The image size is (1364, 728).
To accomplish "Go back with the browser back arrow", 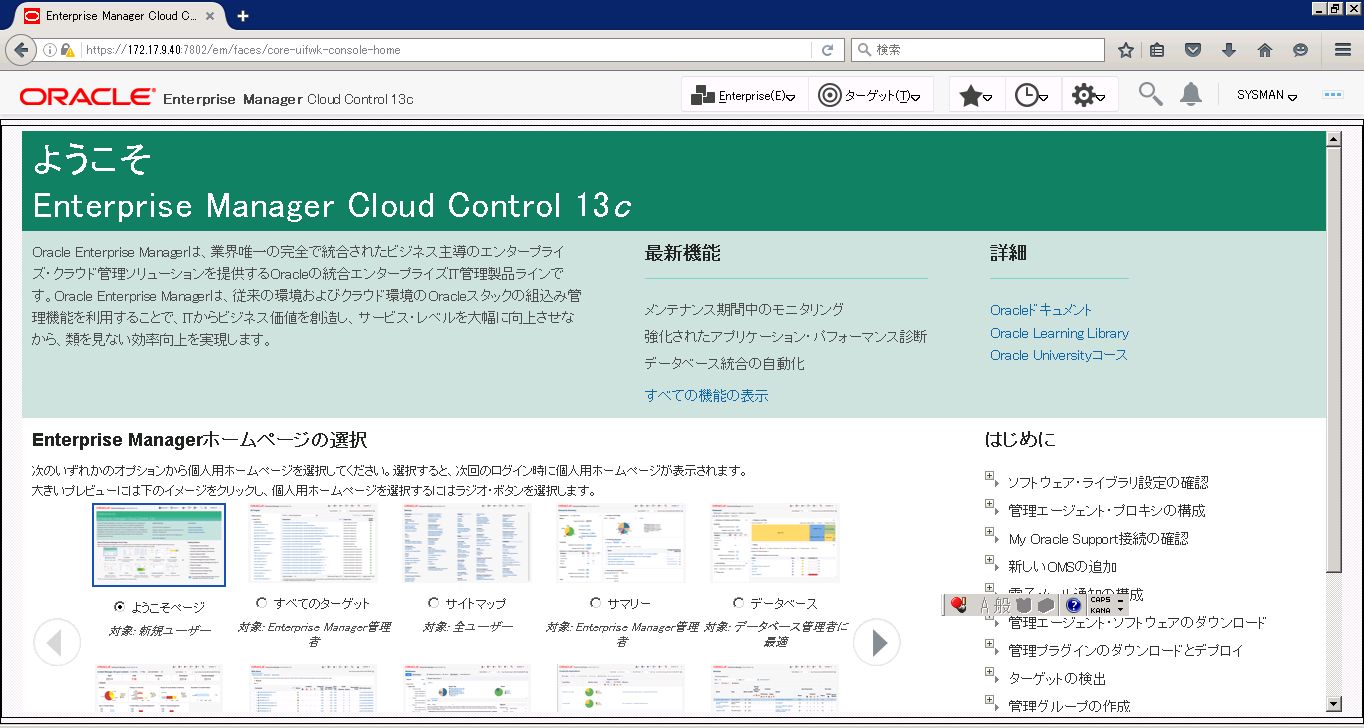I will pyautogui.click(x=20, y=49).
